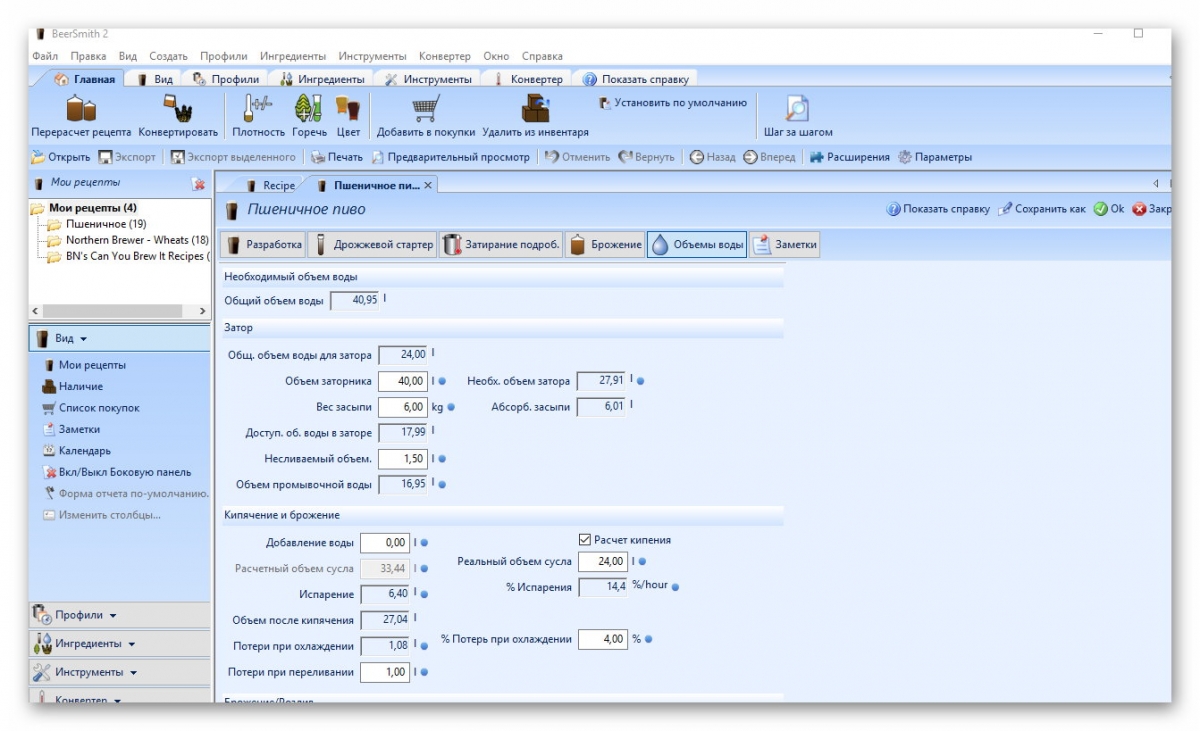Switch to the Recipe document tab

coord(270,185)
